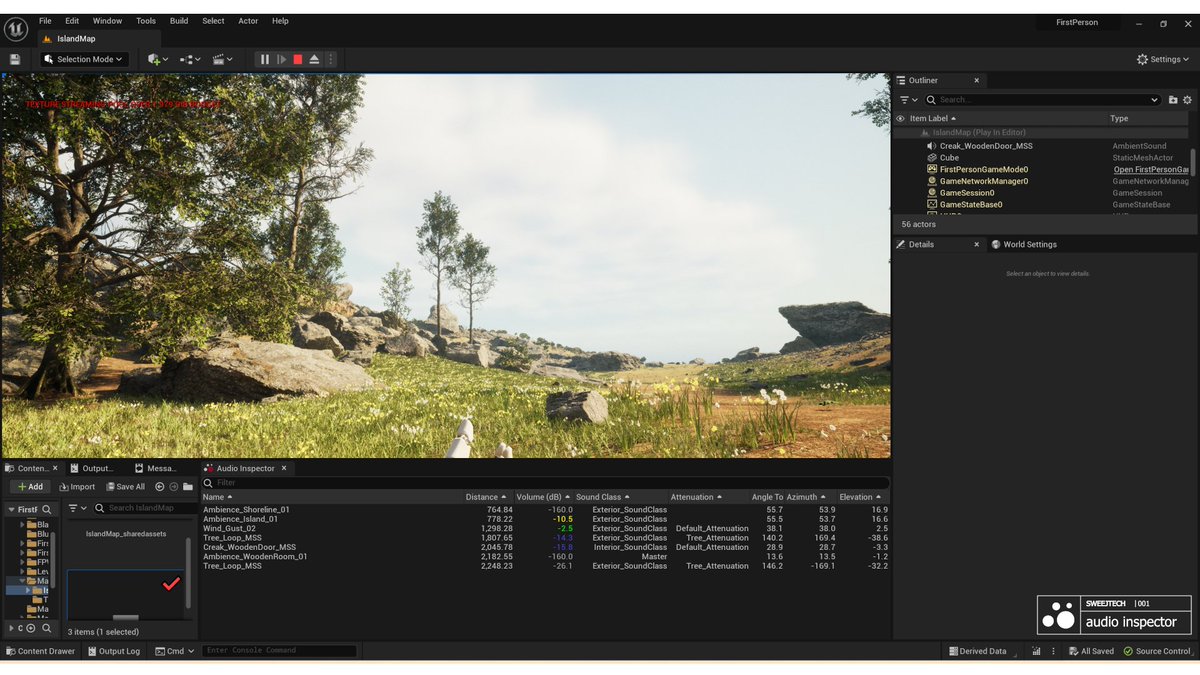The height and width of the screenshot is (675, 1200).
Task: Open the Window menu
Action: coord(107,21)
